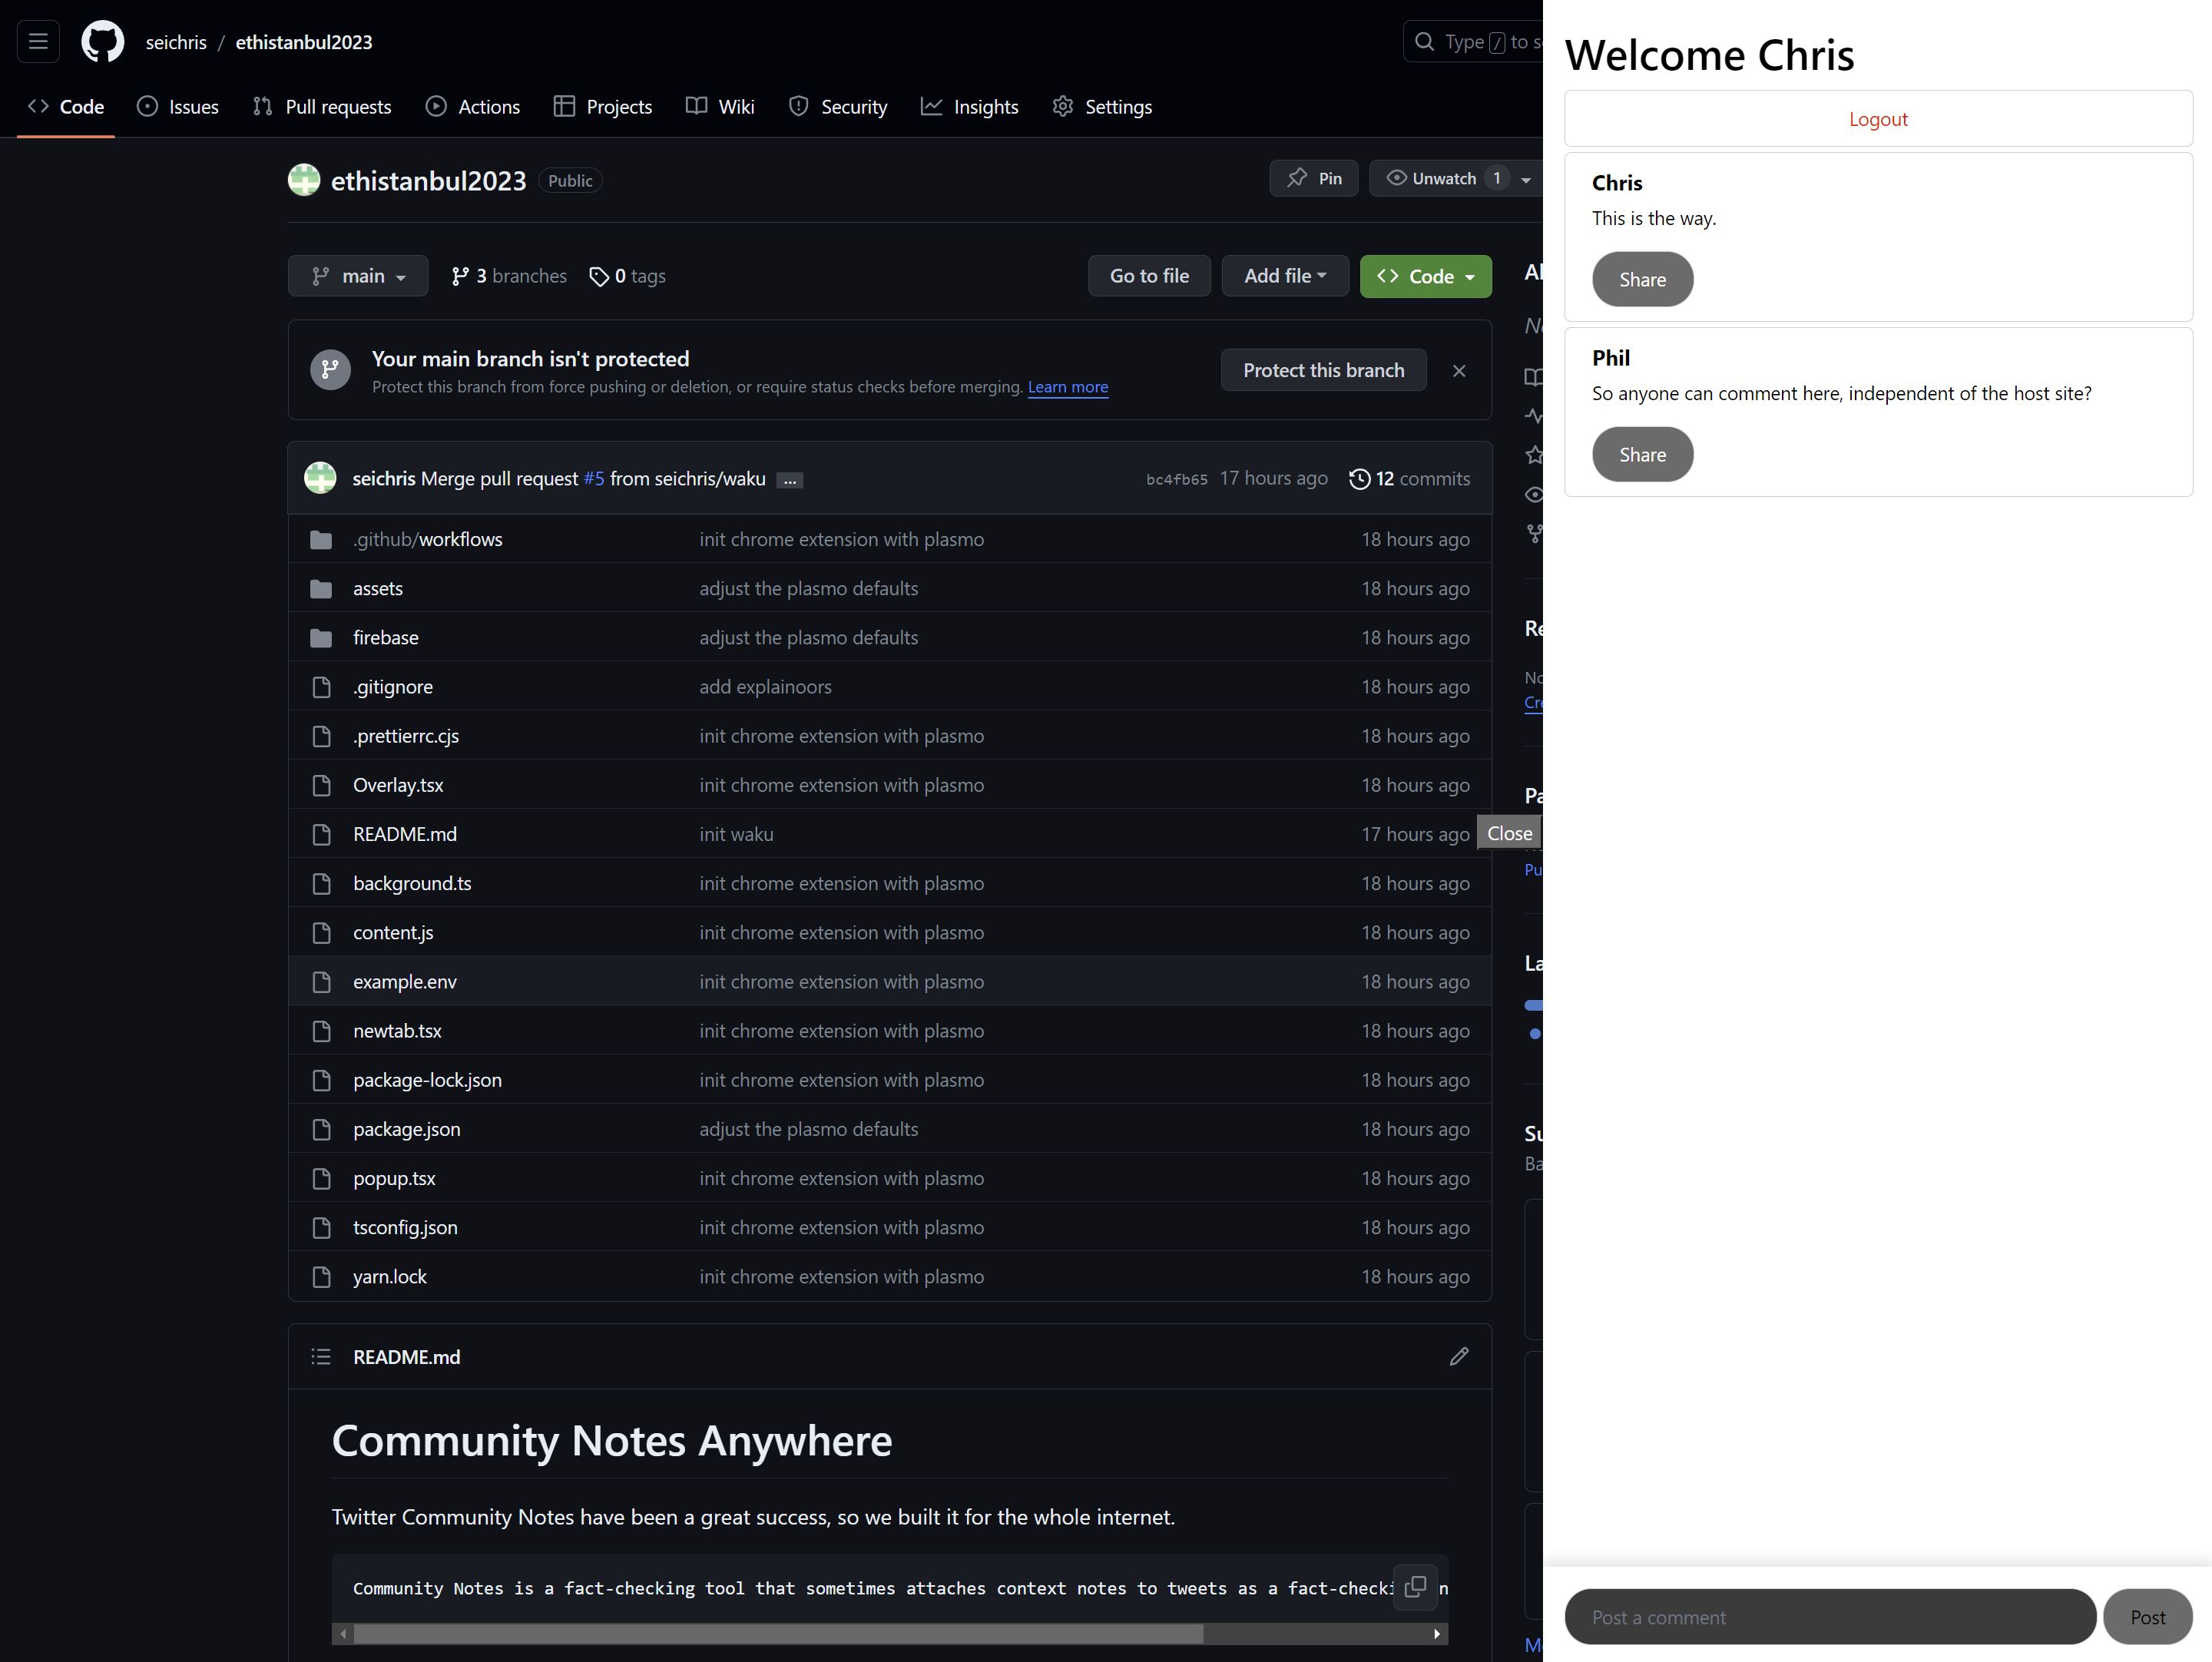Click Protect this branch button

click(x=1323, y=370)
